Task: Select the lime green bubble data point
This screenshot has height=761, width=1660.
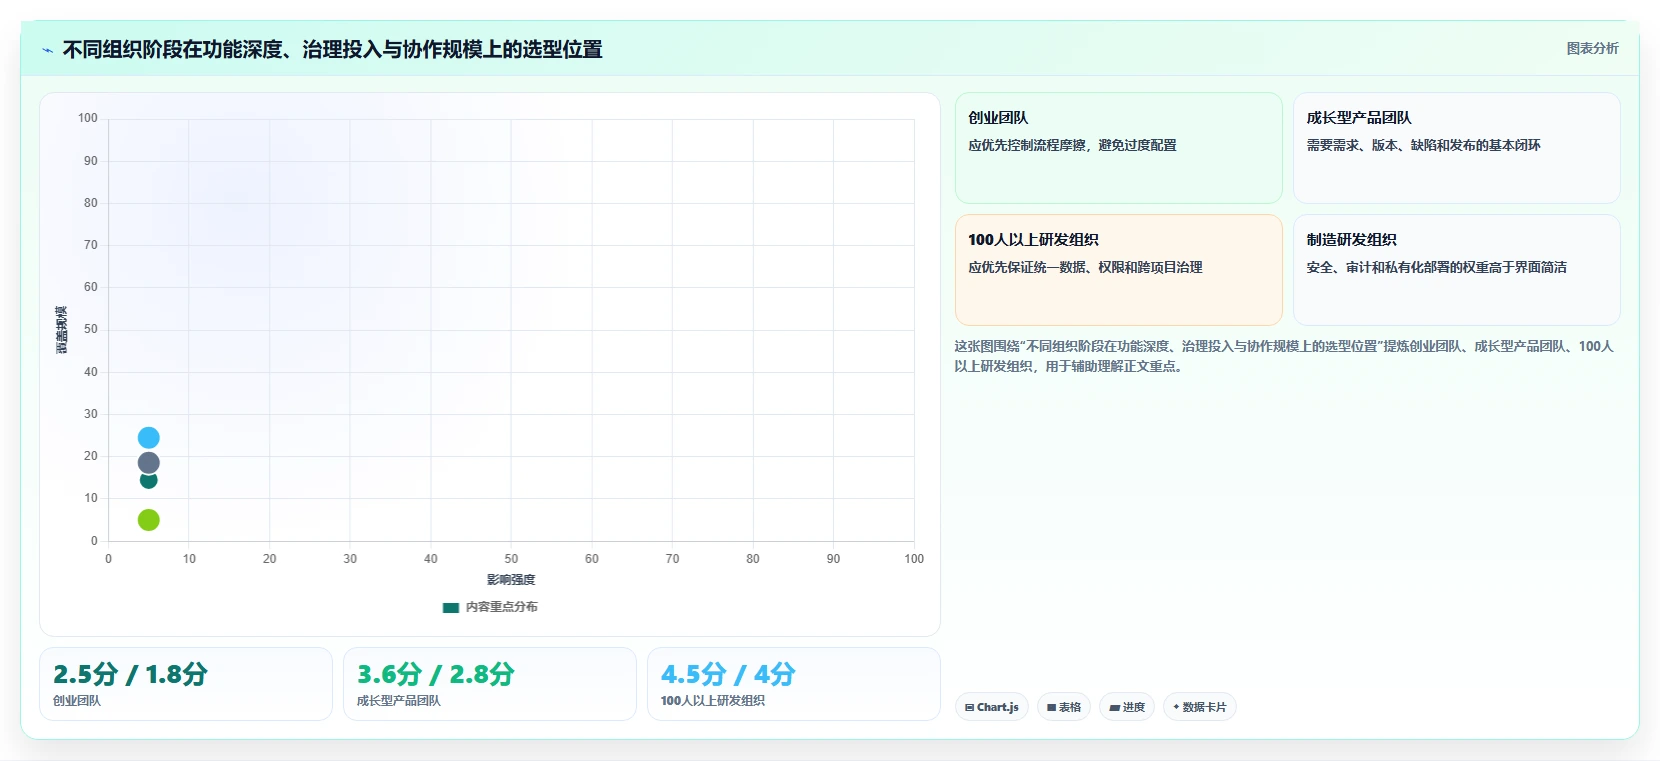Action: coord(148,520)
